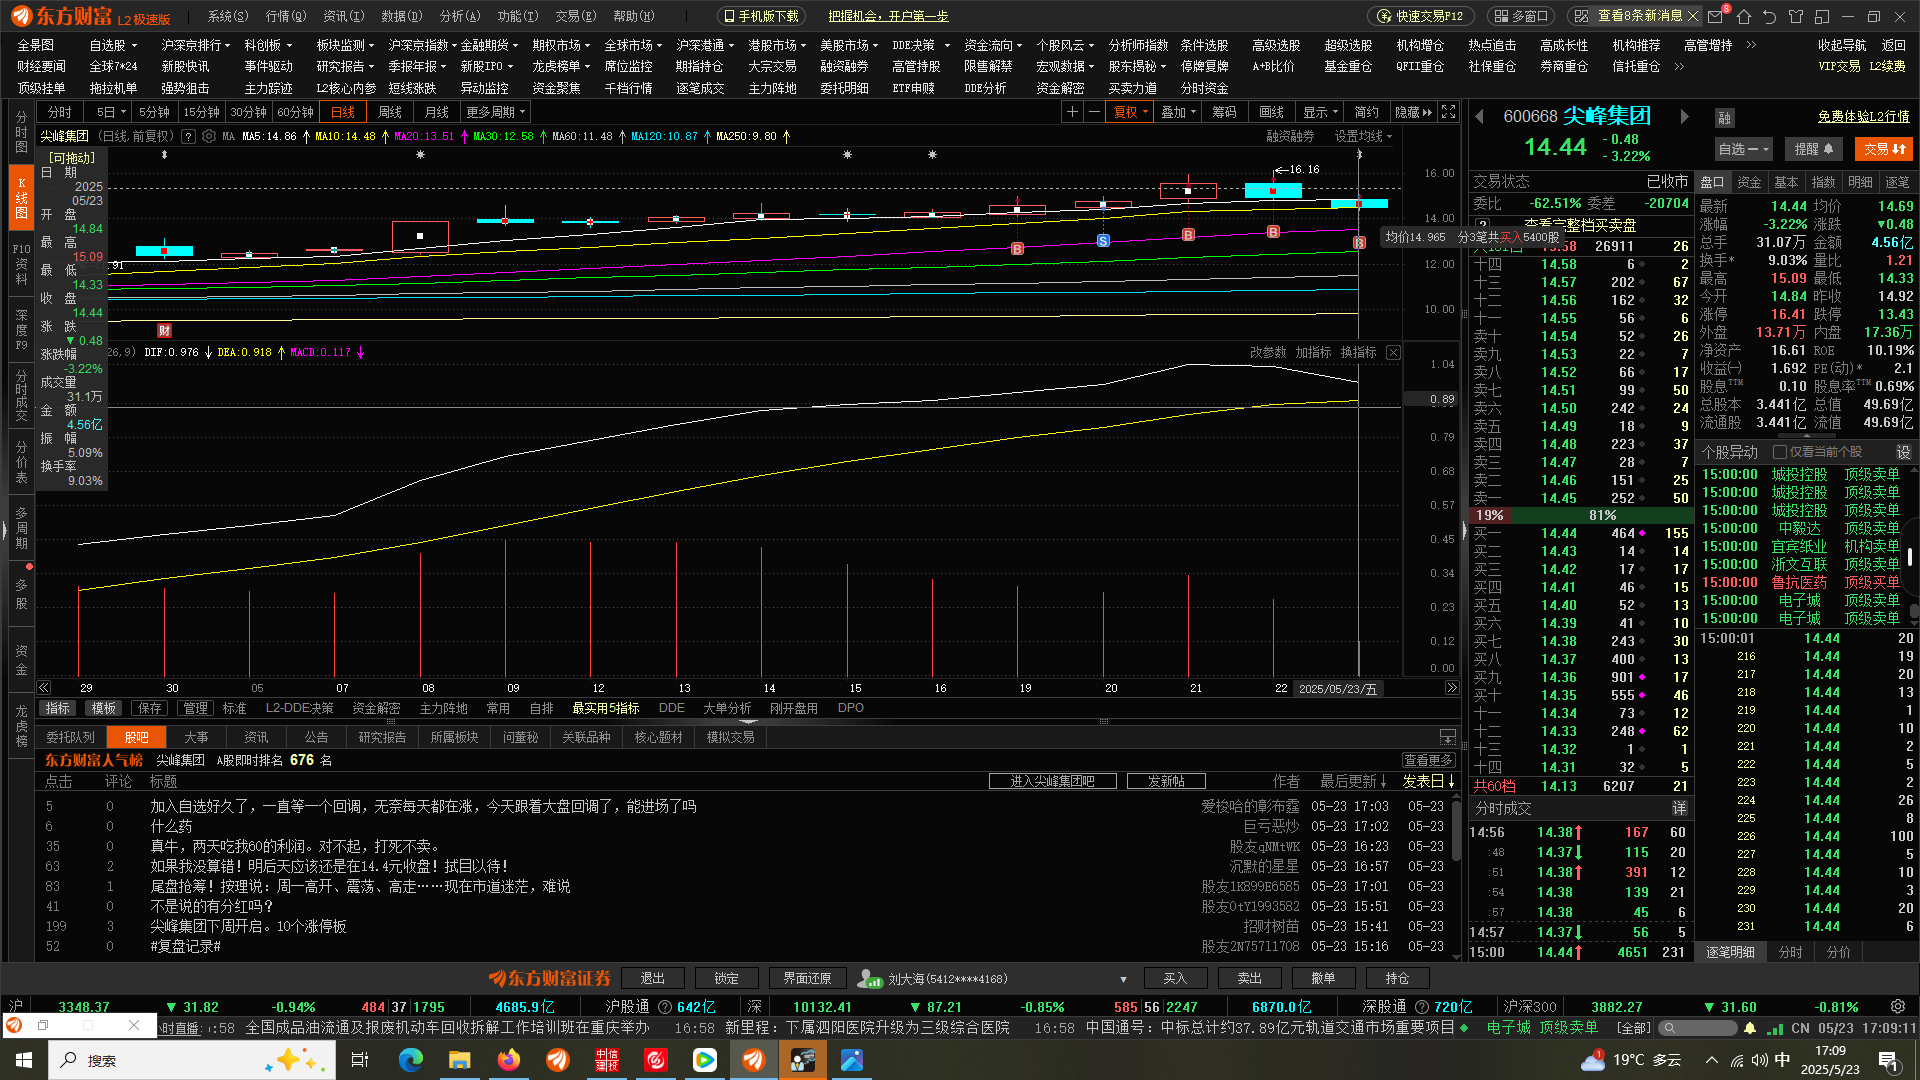Screen dimensions: 1920x1080
Task: Open 自选 watchlist dropdown
Action: click(x=1743, y=149)
